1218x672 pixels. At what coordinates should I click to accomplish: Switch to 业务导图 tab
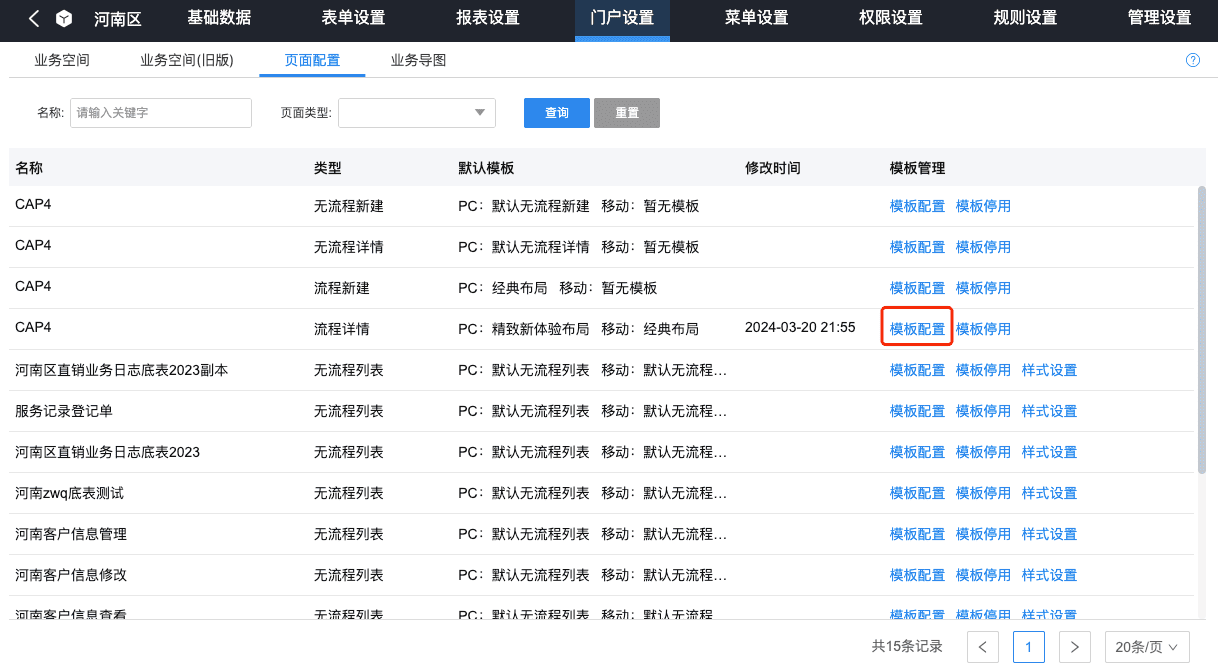(x=418, y=60)
